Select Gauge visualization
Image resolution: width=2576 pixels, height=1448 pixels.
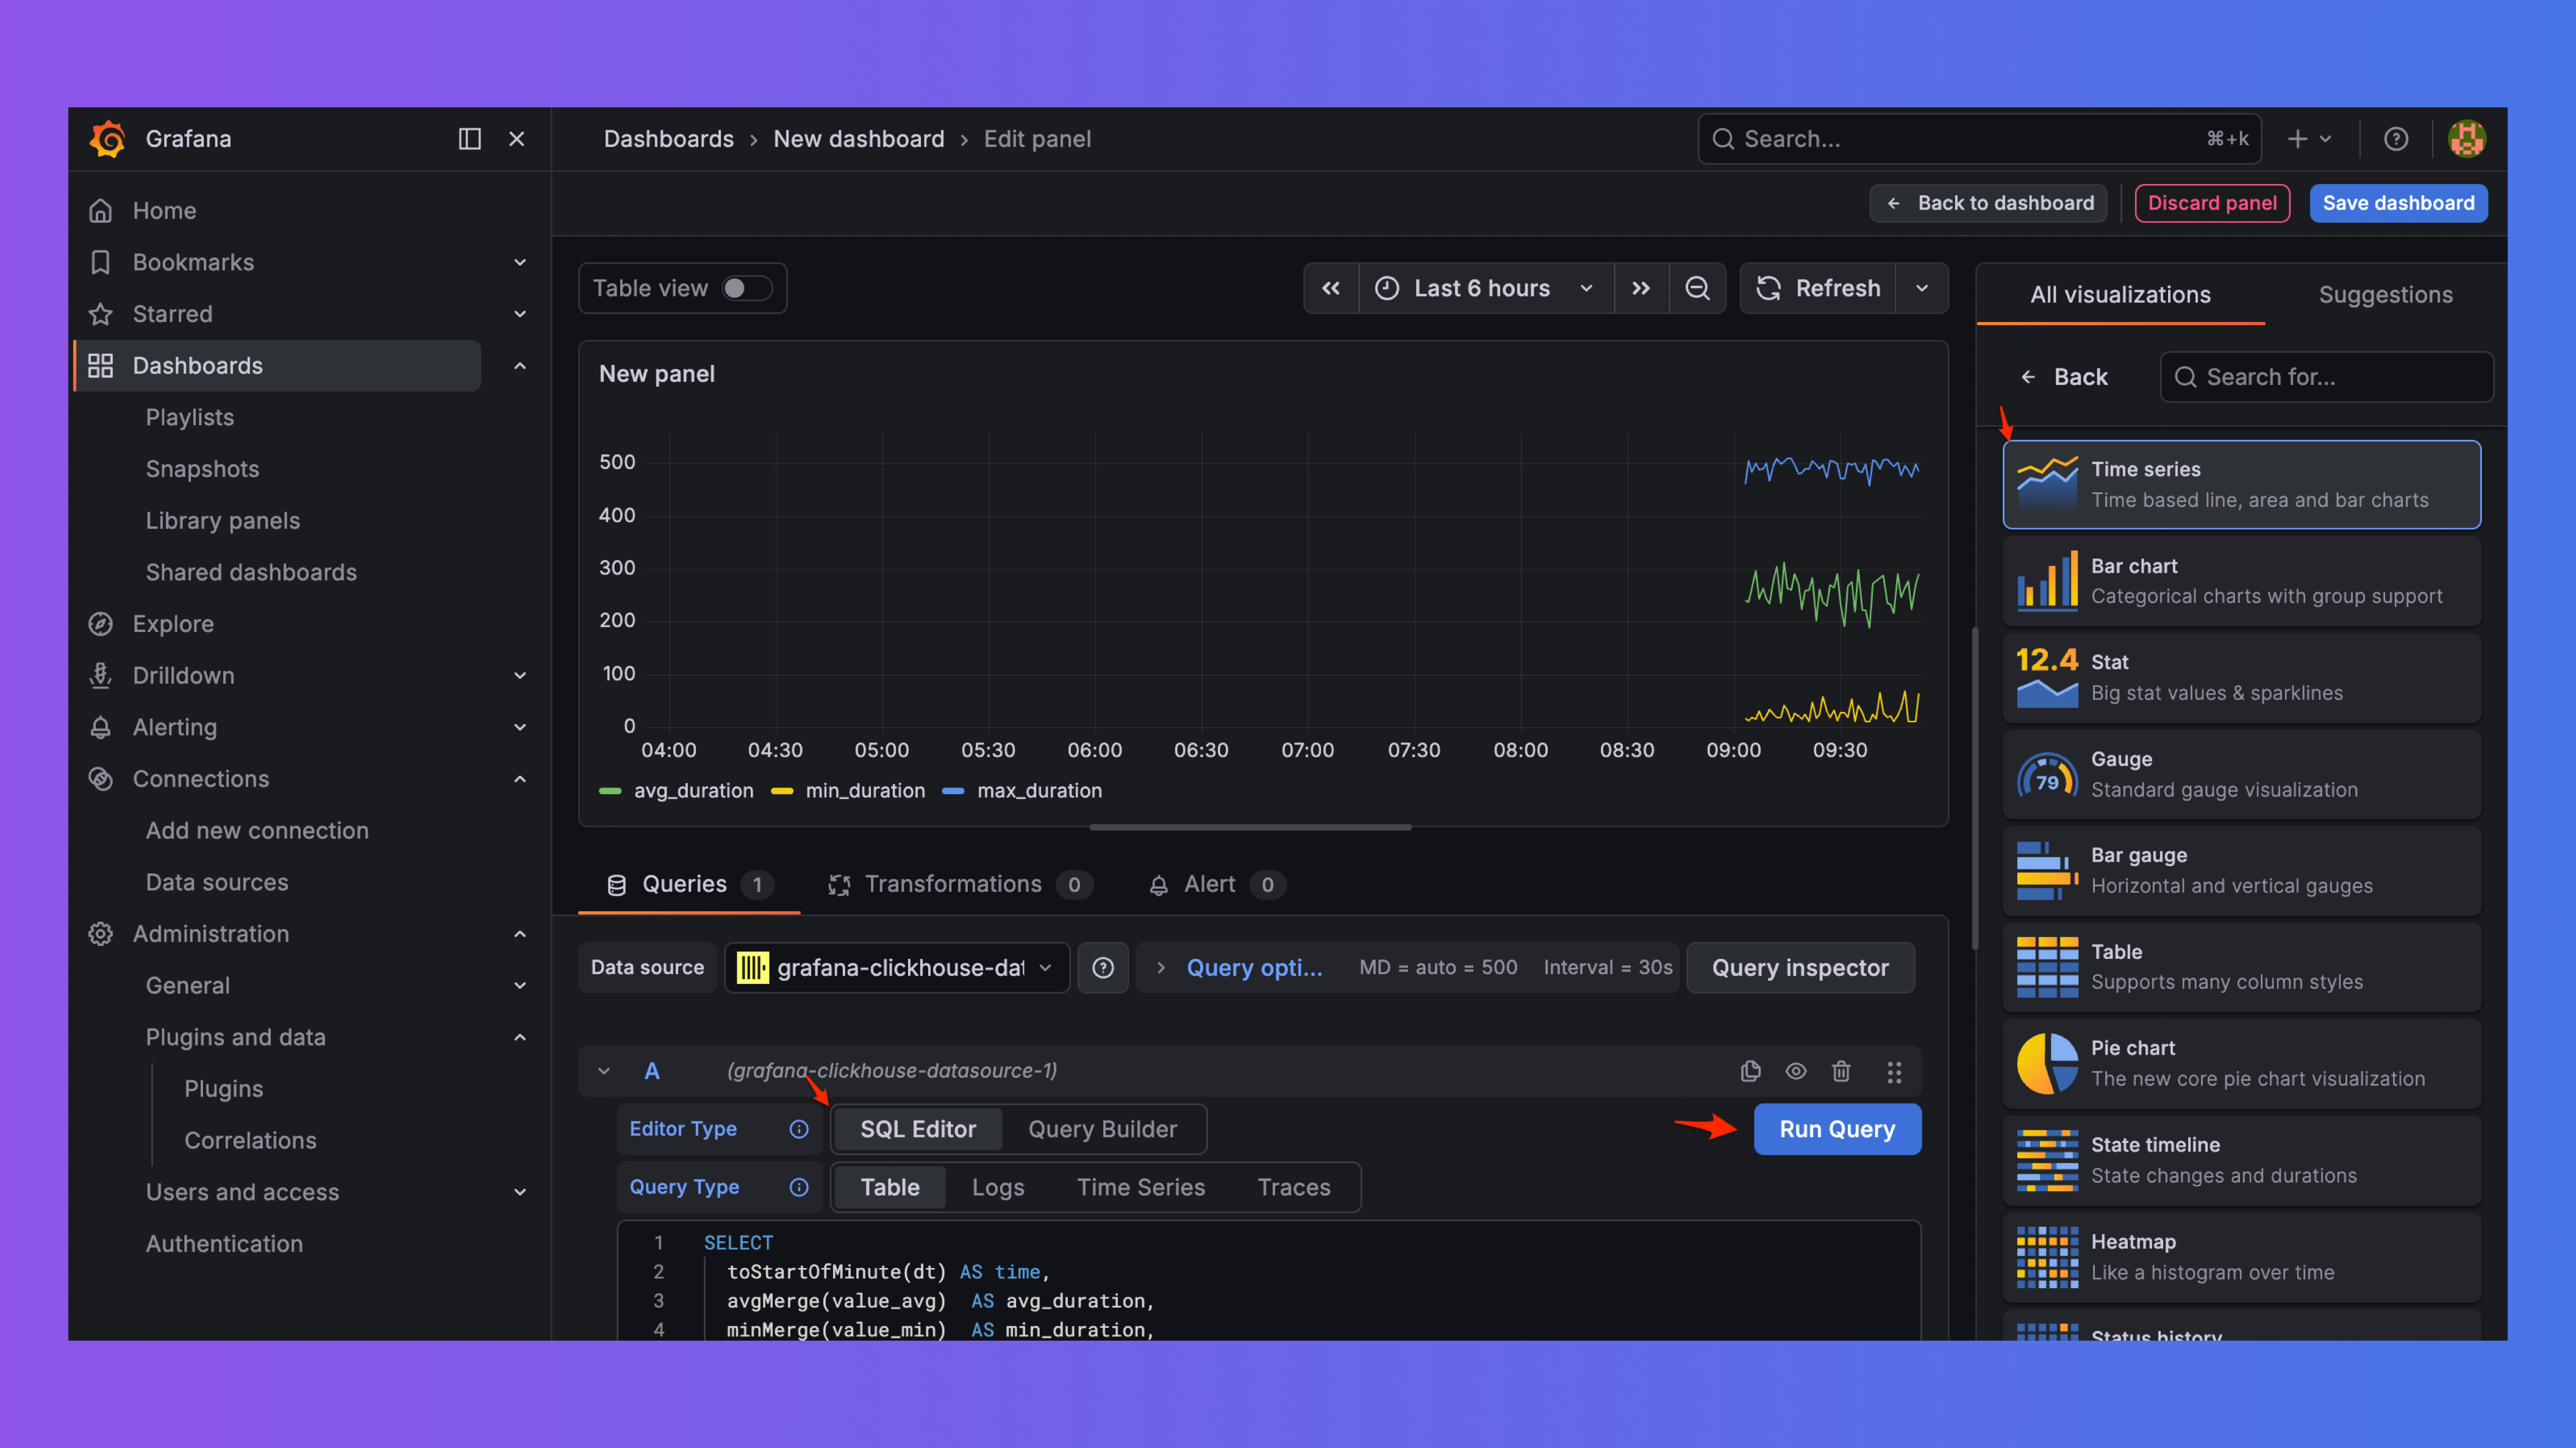click(2241, 774)
